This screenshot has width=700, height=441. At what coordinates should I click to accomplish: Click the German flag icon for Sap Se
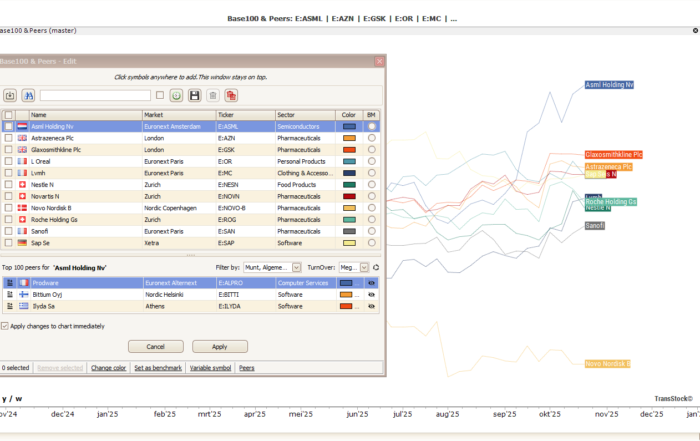[x=22, y=243]
